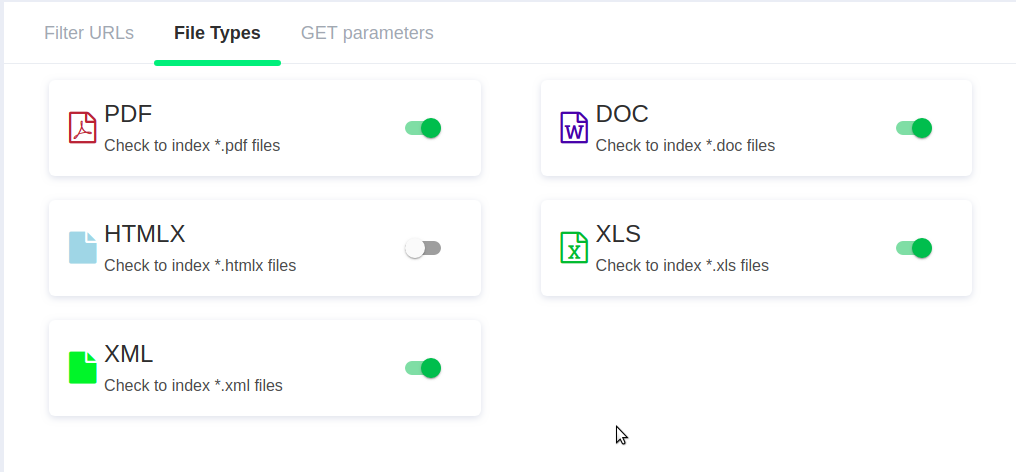Screen dimensions: 1016x472
Task: Click the PDF heading text
Action: [x=128, y=114]
